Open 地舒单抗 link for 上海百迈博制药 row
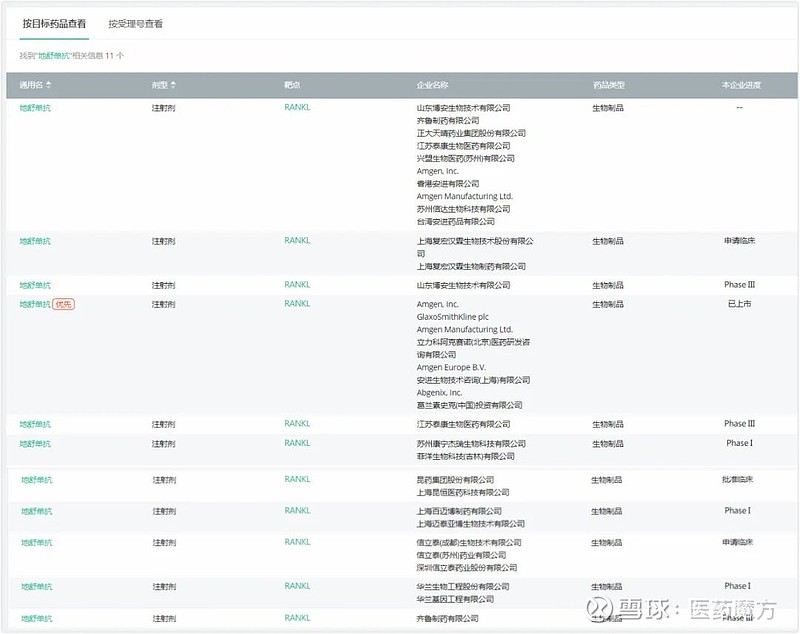The width and height of the screenshot is (800, 634). coord(37,511)
